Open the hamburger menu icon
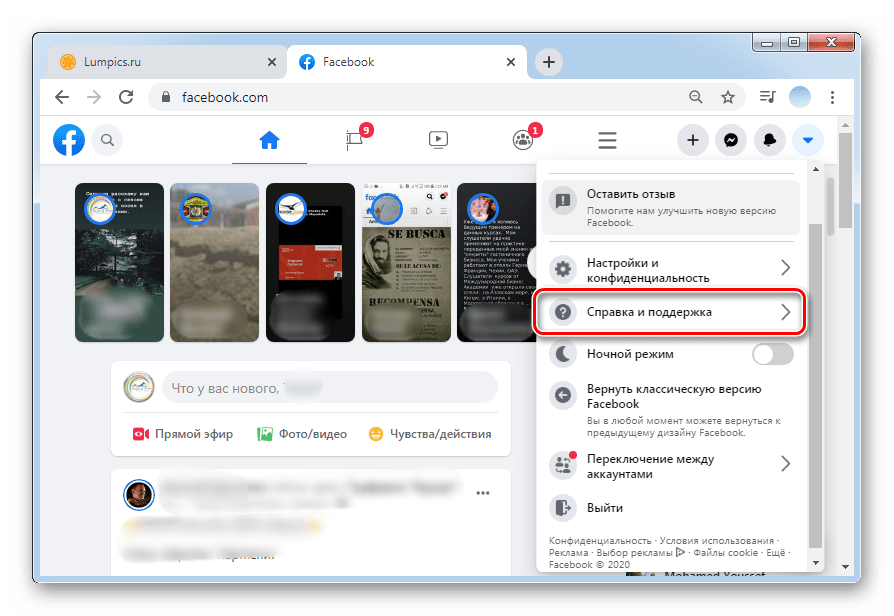This screenshot has width=894, height=616. tap(607, 140)
